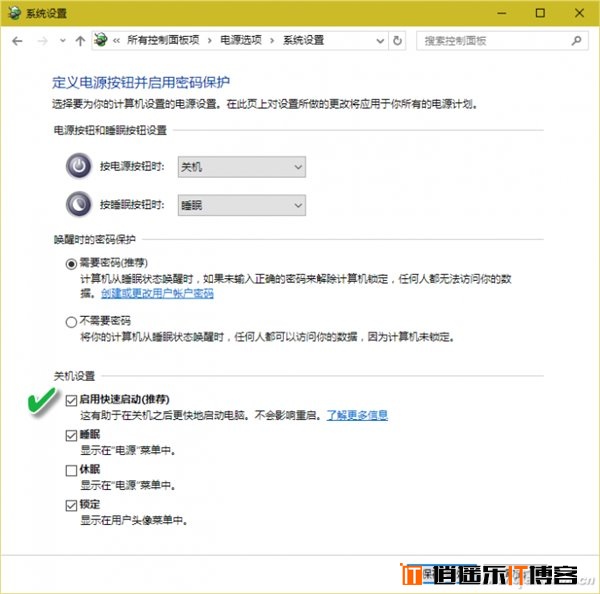Focus the 搜索控制面板 search field
This screenshot has width=600, height=594.
click(502, 41)
